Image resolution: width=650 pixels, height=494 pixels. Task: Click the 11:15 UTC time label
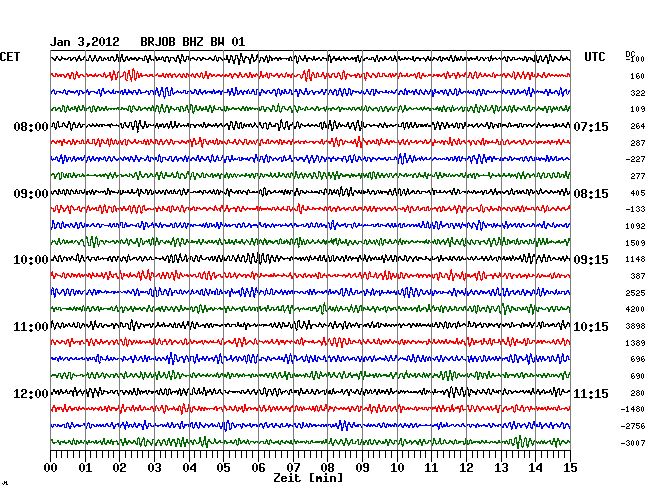[591, 394]
